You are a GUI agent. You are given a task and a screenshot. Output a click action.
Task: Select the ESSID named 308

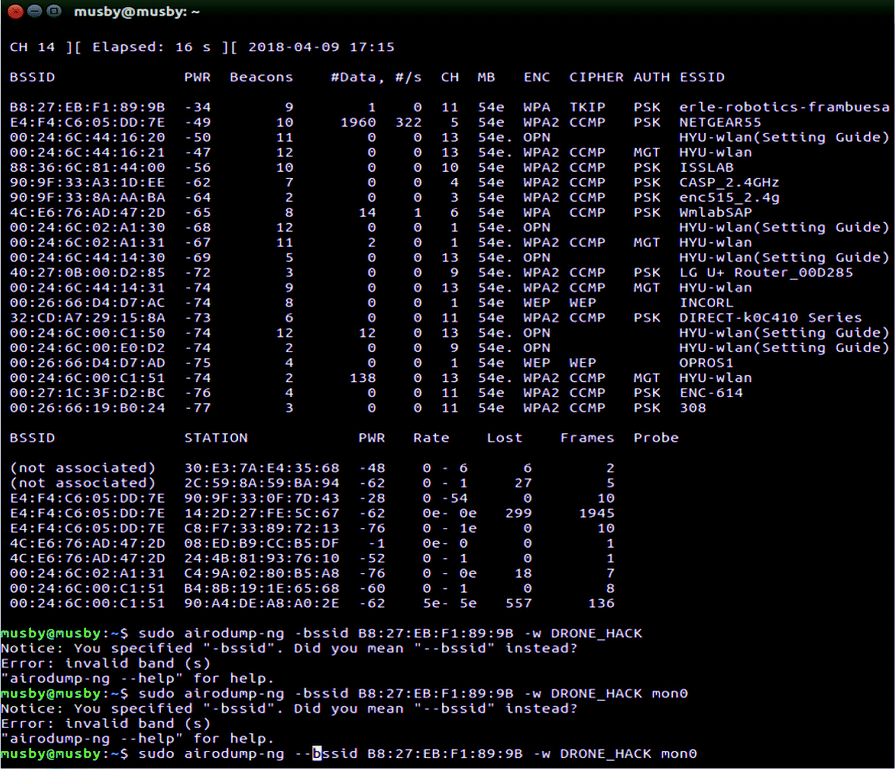point(692,408)
